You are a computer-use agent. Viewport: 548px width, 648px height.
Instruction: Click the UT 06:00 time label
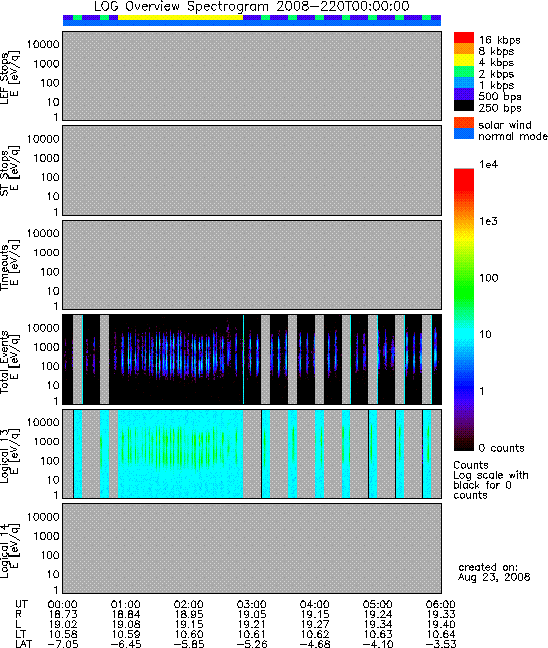pos(441,604)
